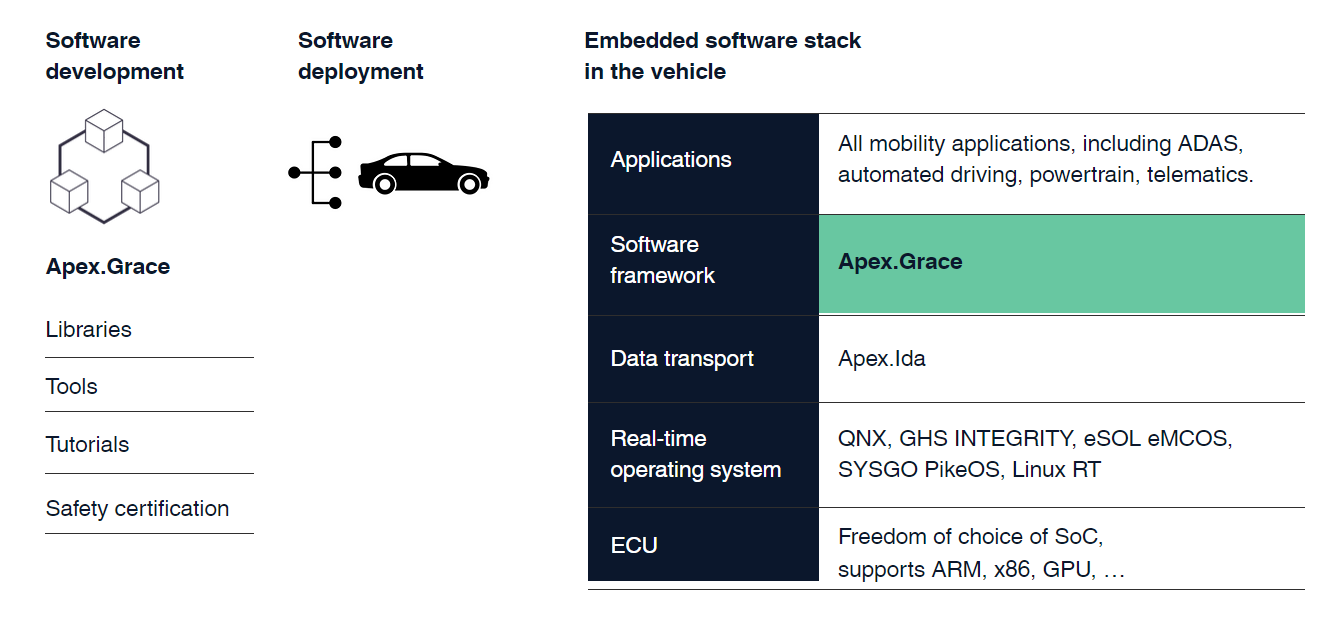
Task: Click the Apex.Ida text
Action: [882, 359]
